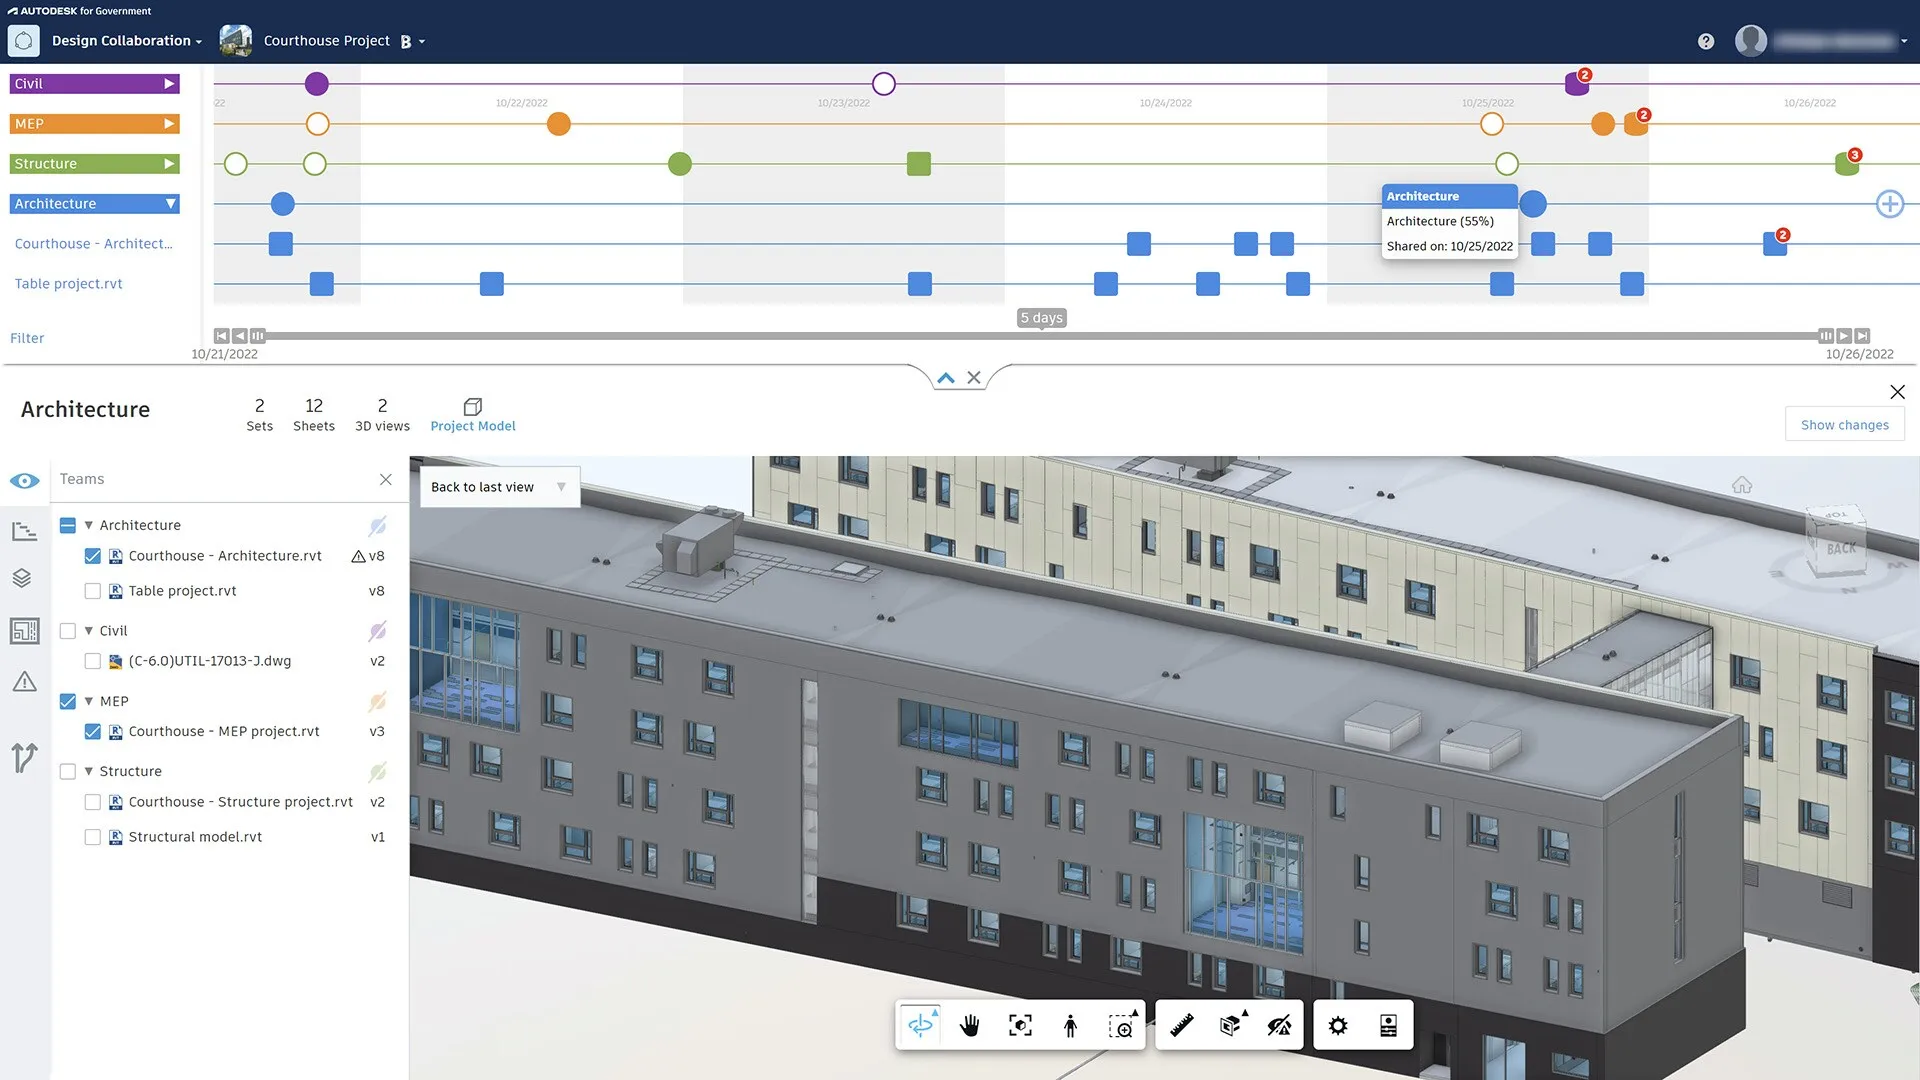Open the timeline Filter link
Image resolution: width=1920 pixels, height=1080 pixels.
pos(27,338)
